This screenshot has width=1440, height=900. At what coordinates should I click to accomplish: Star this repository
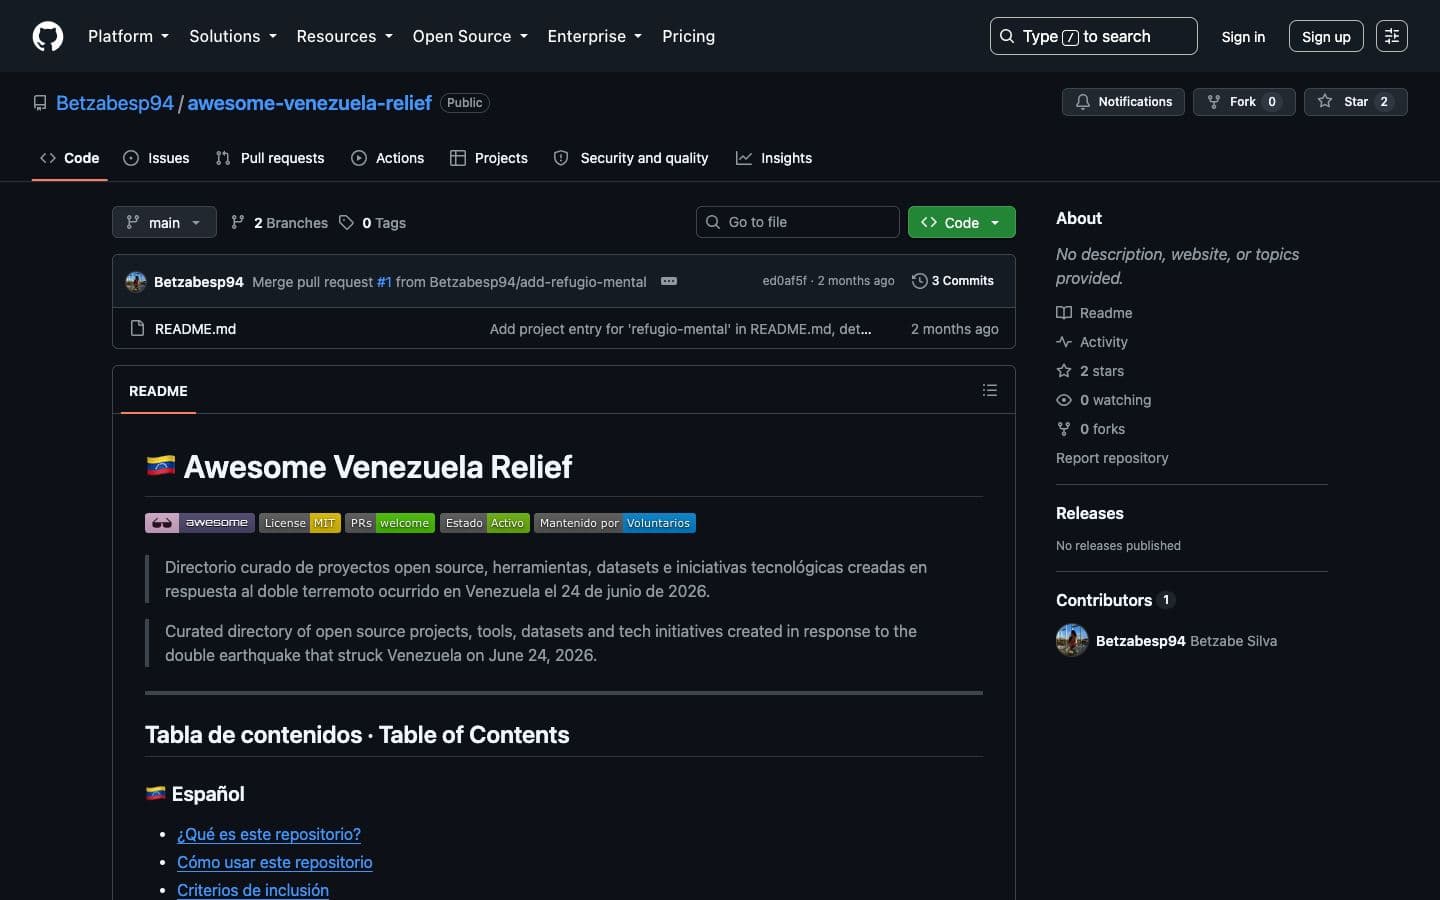click(x=1355, y=102)
